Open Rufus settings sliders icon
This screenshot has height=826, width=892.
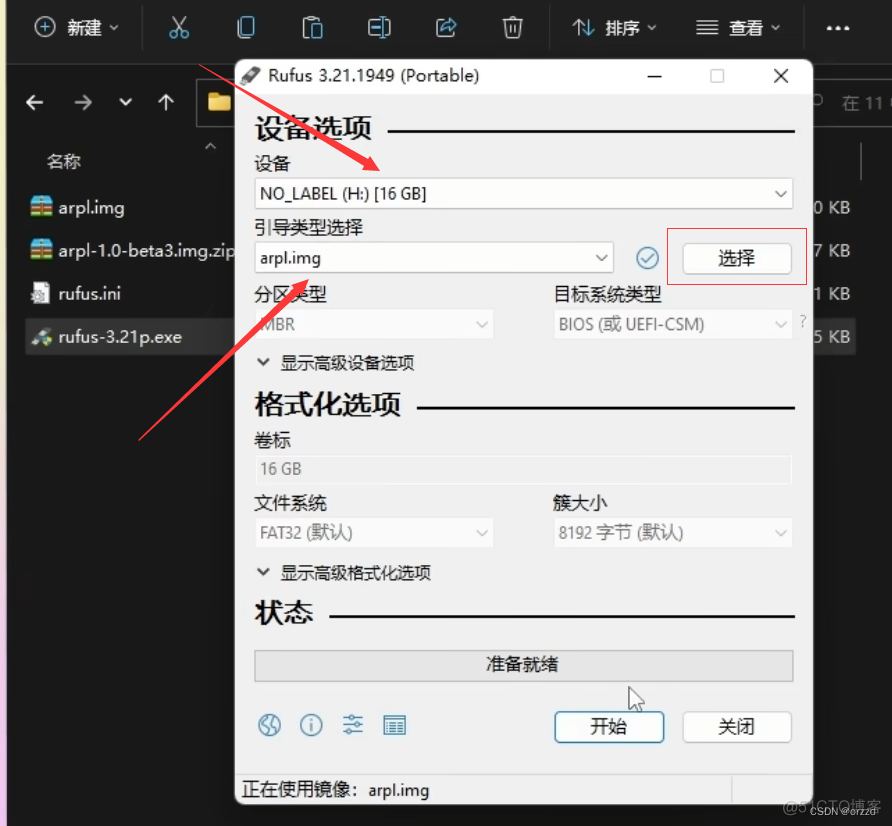(x=352, y=725)
